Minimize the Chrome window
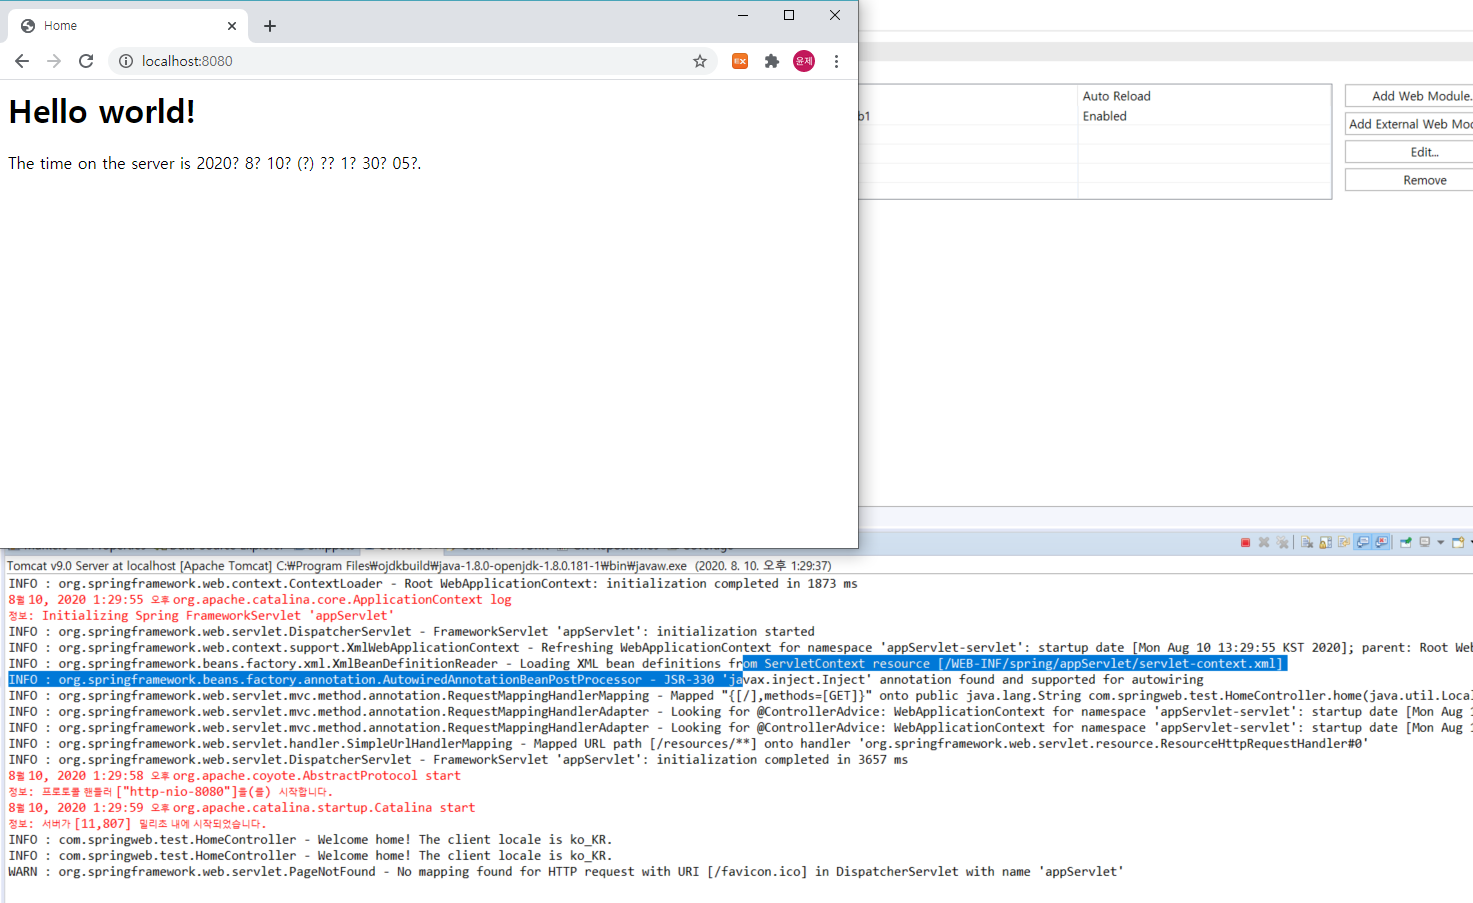This screenshot has width=1473, height=903. [x=743, y=15]
